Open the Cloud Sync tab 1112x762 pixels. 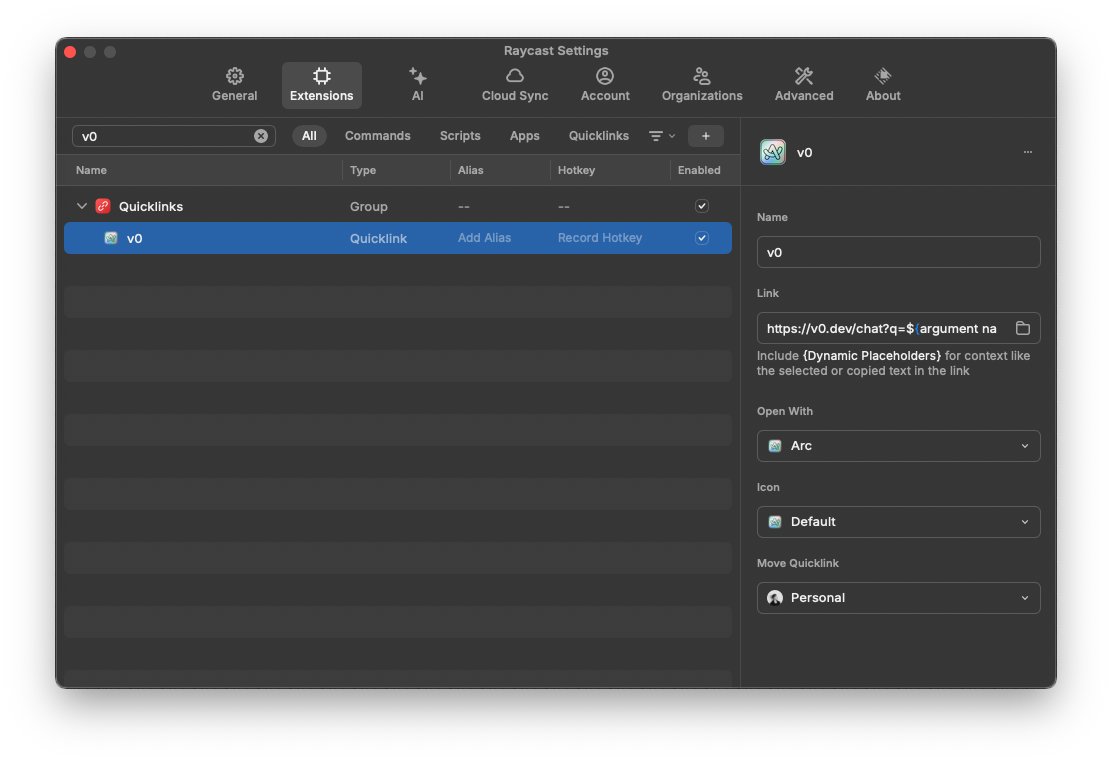coord(515,85)
